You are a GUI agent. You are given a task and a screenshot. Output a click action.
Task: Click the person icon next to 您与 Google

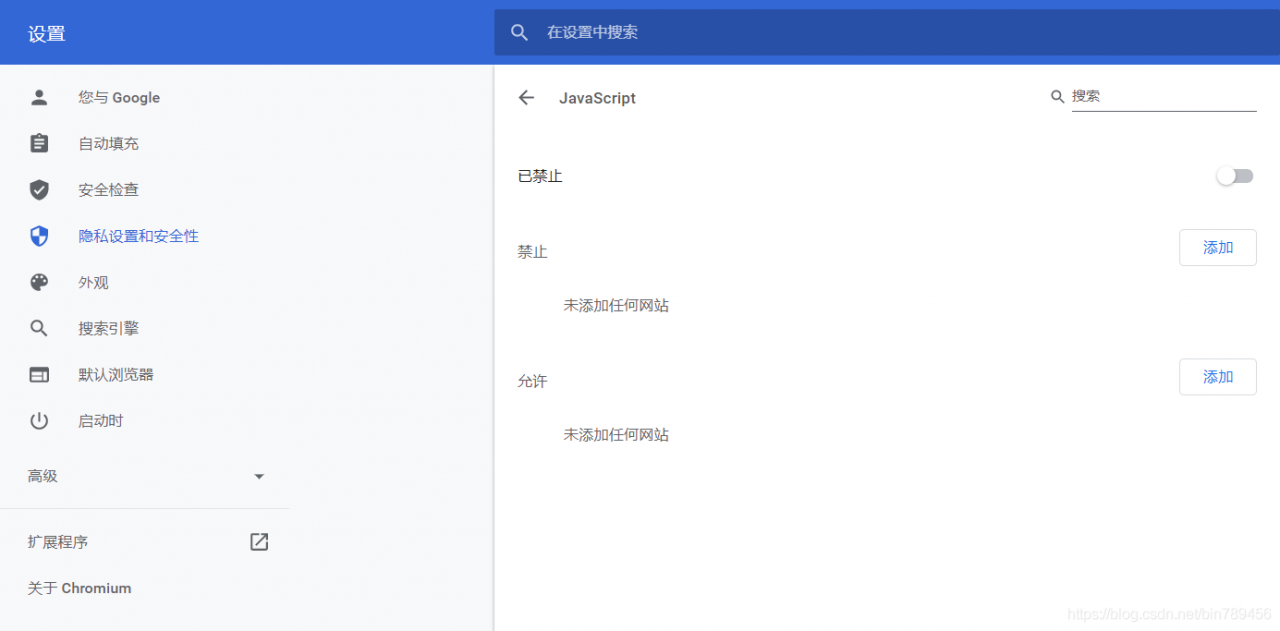(39, 97)
